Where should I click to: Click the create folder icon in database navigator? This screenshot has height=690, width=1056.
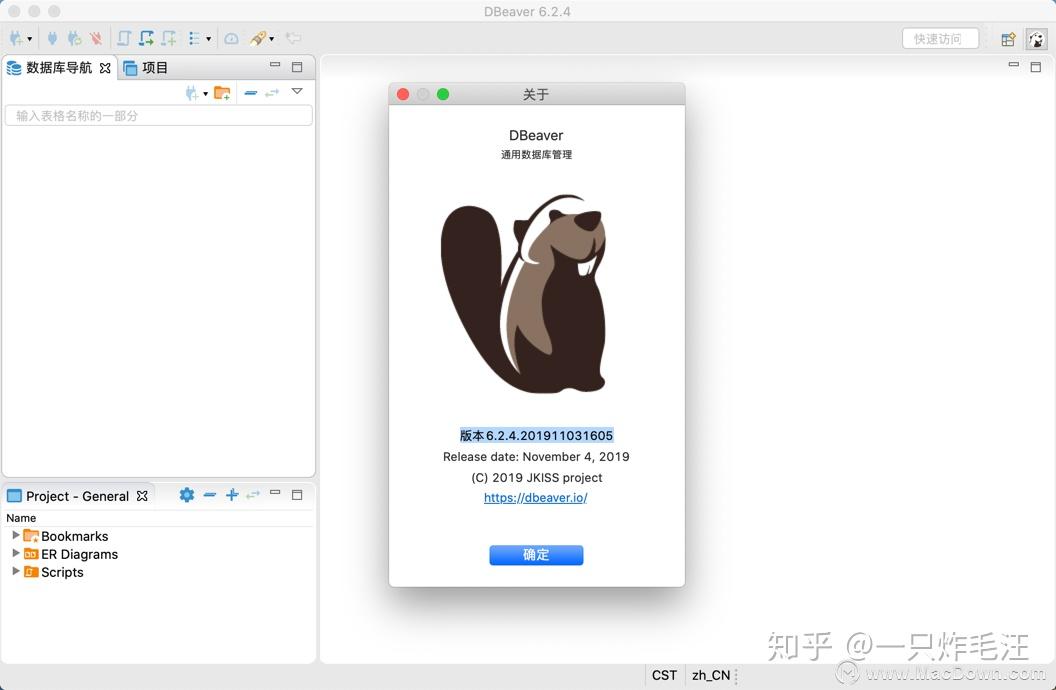pos(222,92)
